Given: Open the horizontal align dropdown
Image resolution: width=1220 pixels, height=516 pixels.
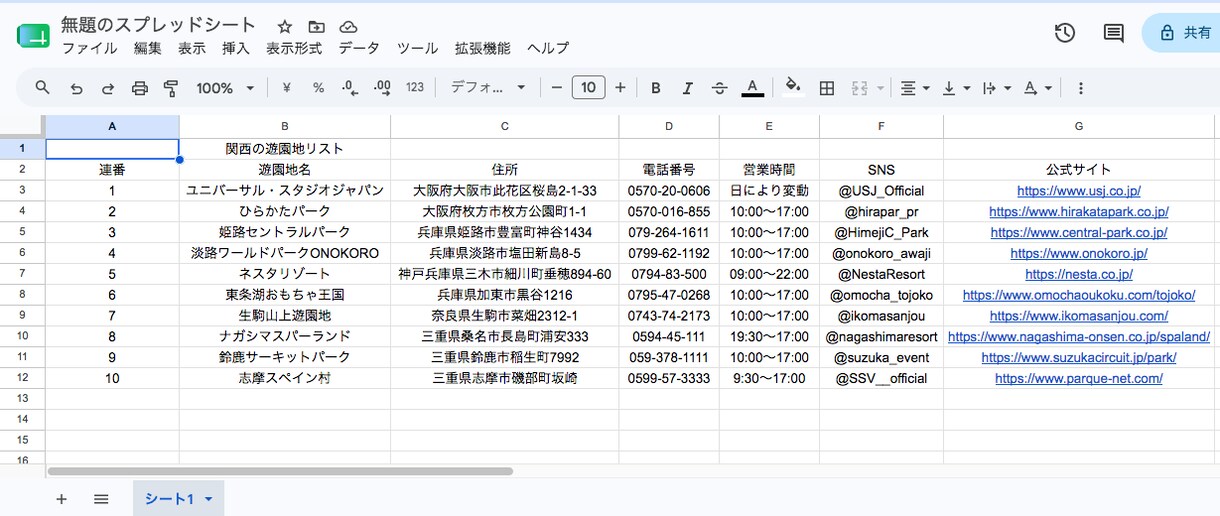Looking at the screenshot, I should coord(915,88).
